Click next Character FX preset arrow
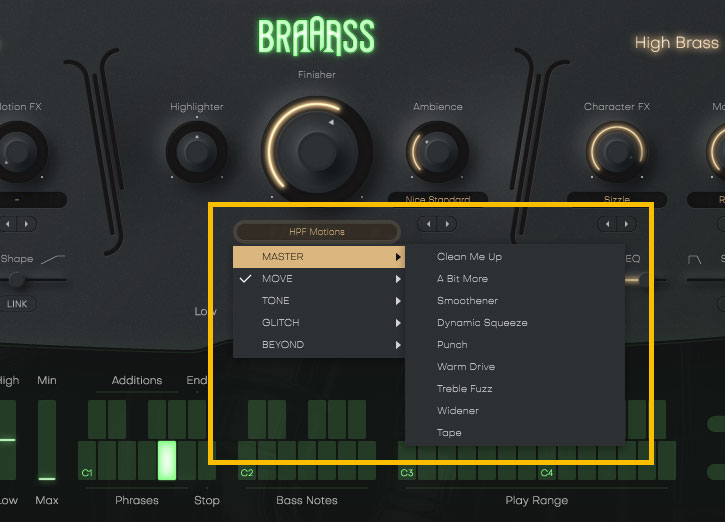Viewport: 725px width, 522px height. click(627, 224)
